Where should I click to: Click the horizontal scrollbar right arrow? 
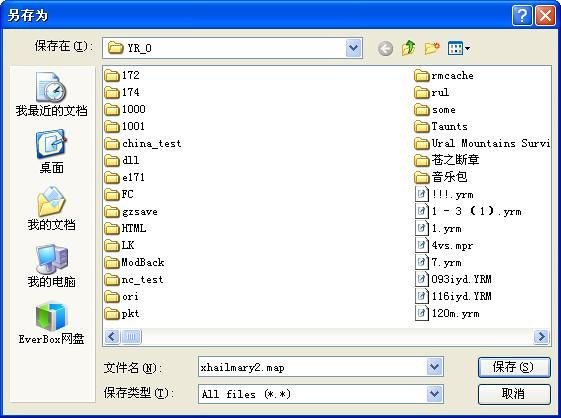click(x=541, y=337)
